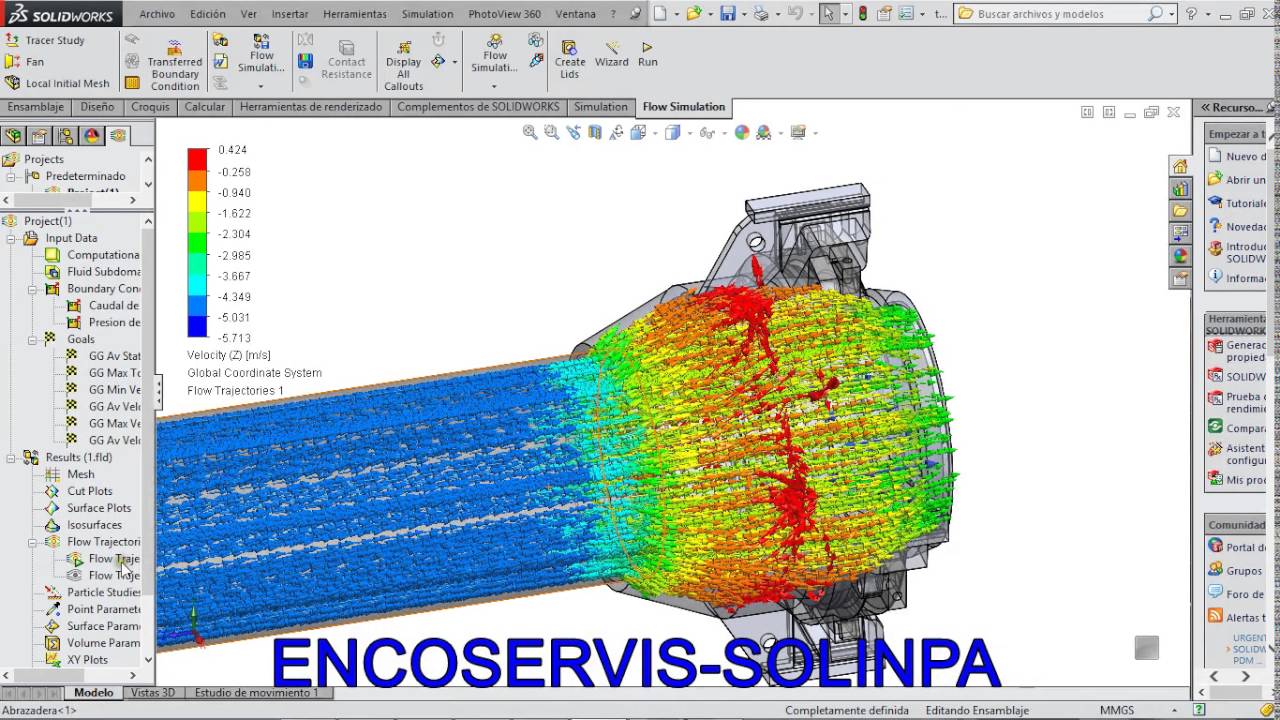Click the home icon in the task pane
Image resolution: width=1280 pixels, height=720 pixels.
coord(1180,167)
